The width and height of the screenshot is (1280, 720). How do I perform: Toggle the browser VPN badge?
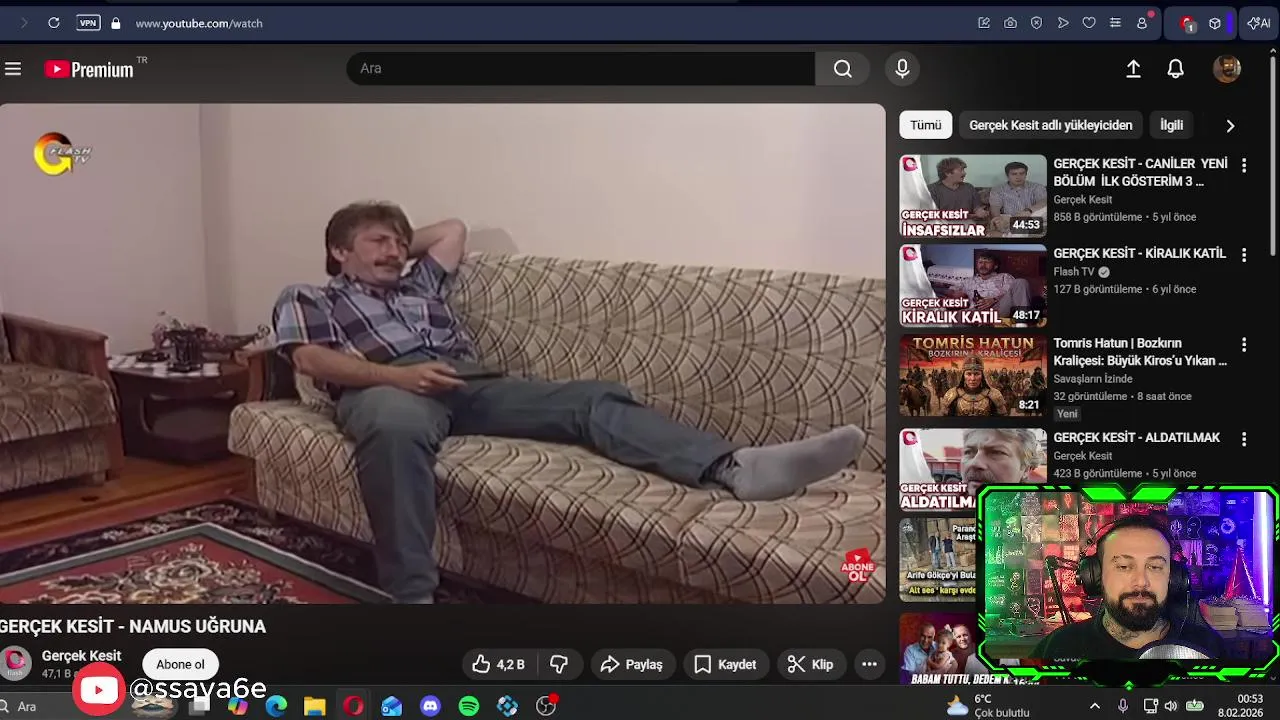click(x=88, y=23)
